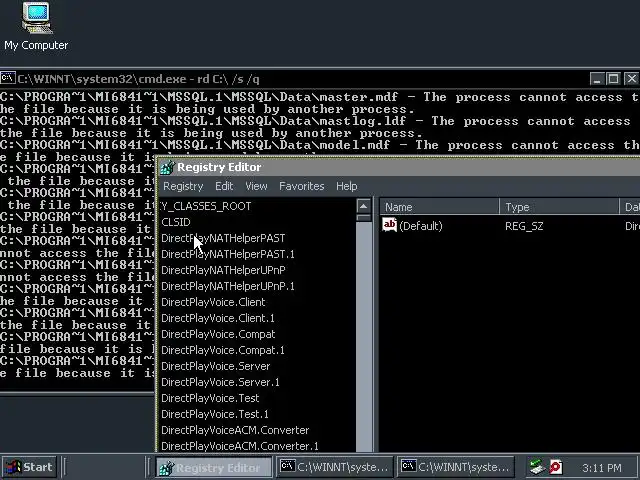Maximize the cmd.exe window
640x480 pixels.
coord(613,78)
